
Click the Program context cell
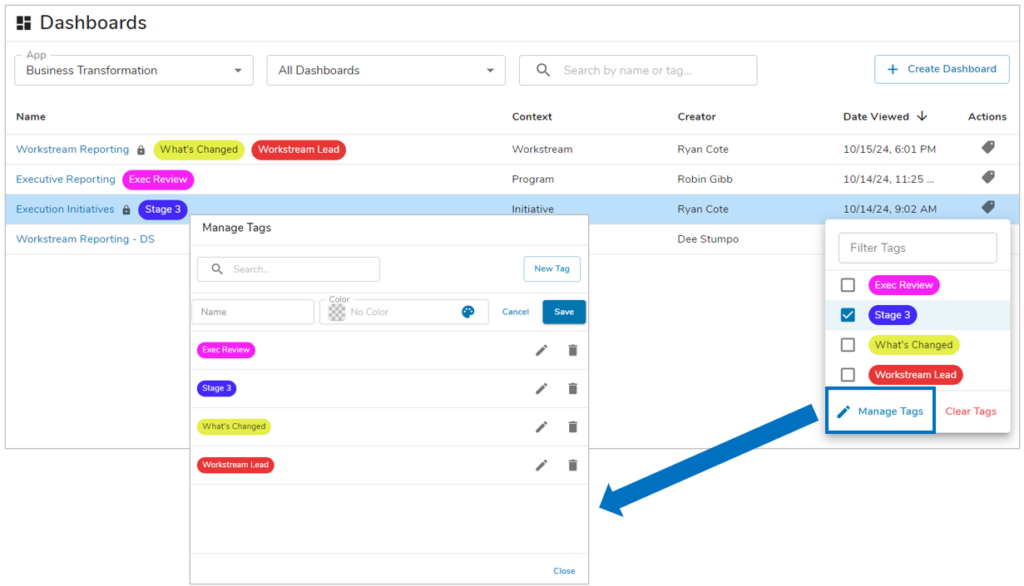click(x=532, y=179)
